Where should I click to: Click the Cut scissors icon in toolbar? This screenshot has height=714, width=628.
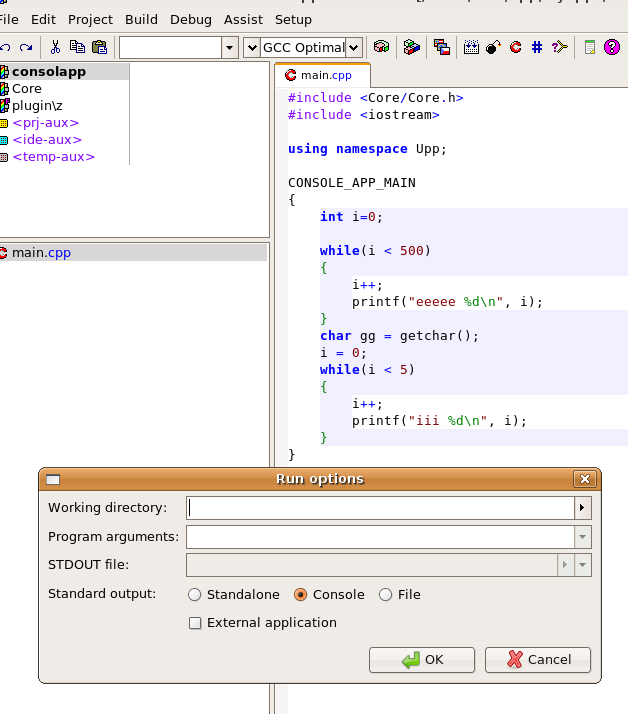click(x=55, y=47)
